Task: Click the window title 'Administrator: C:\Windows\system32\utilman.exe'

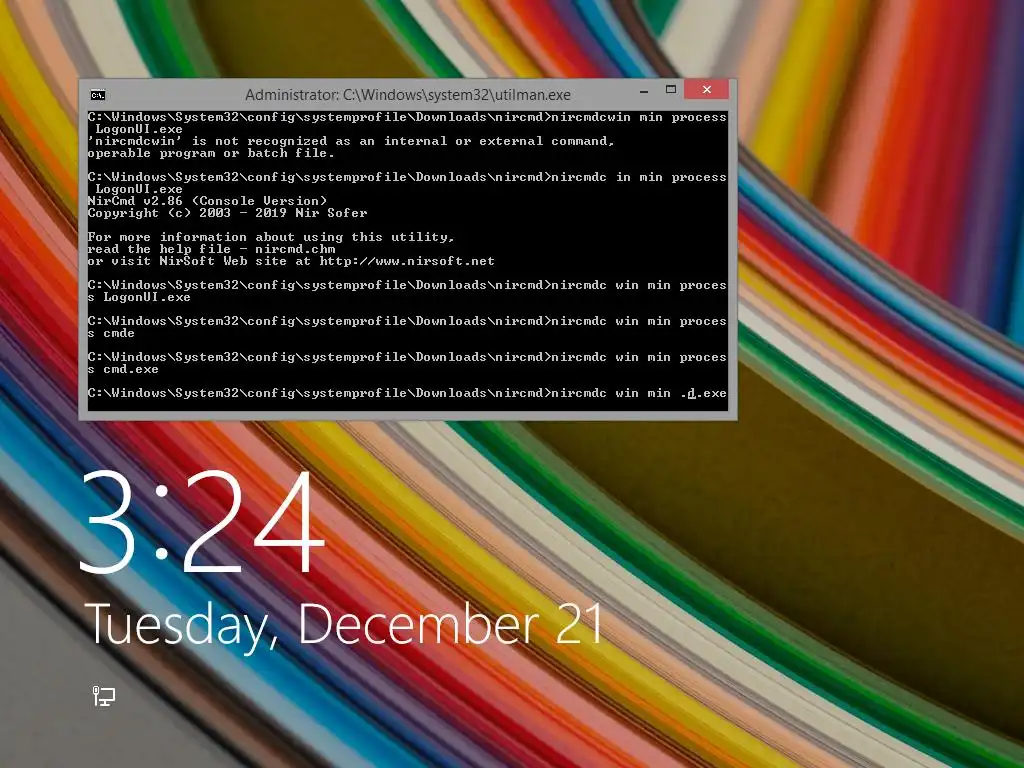Action: coord(408,95)
